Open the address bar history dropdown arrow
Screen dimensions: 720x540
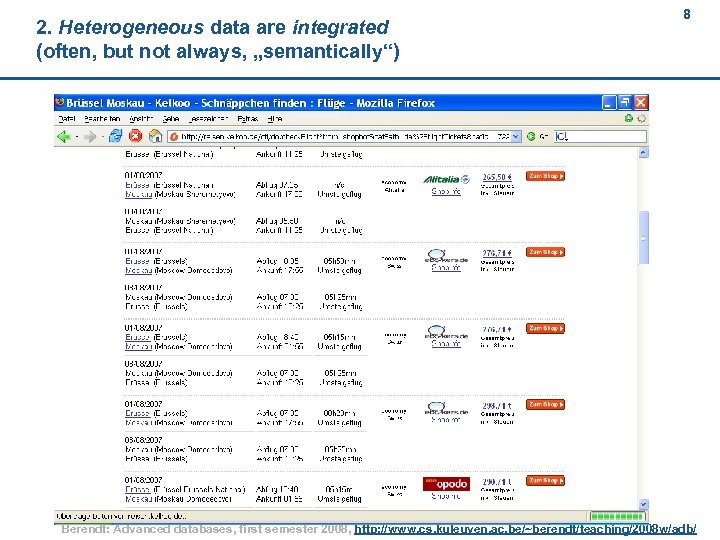(x=516, y=136)
